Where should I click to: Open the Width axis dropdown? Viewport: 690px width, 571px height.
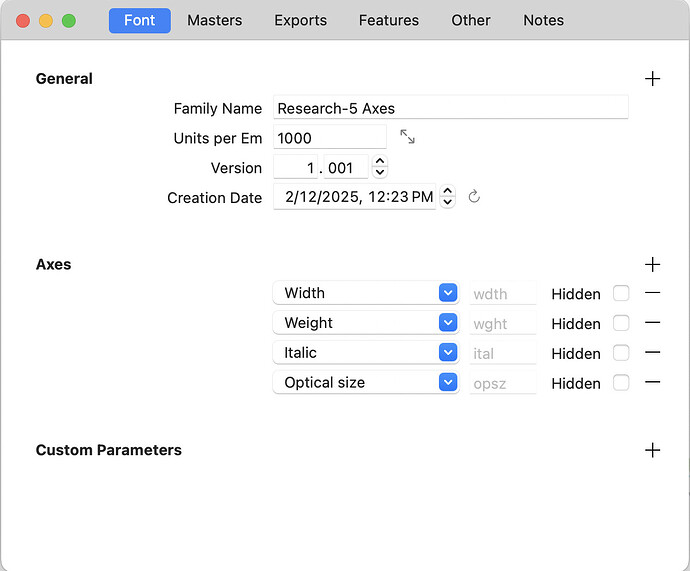coord(447,293)
